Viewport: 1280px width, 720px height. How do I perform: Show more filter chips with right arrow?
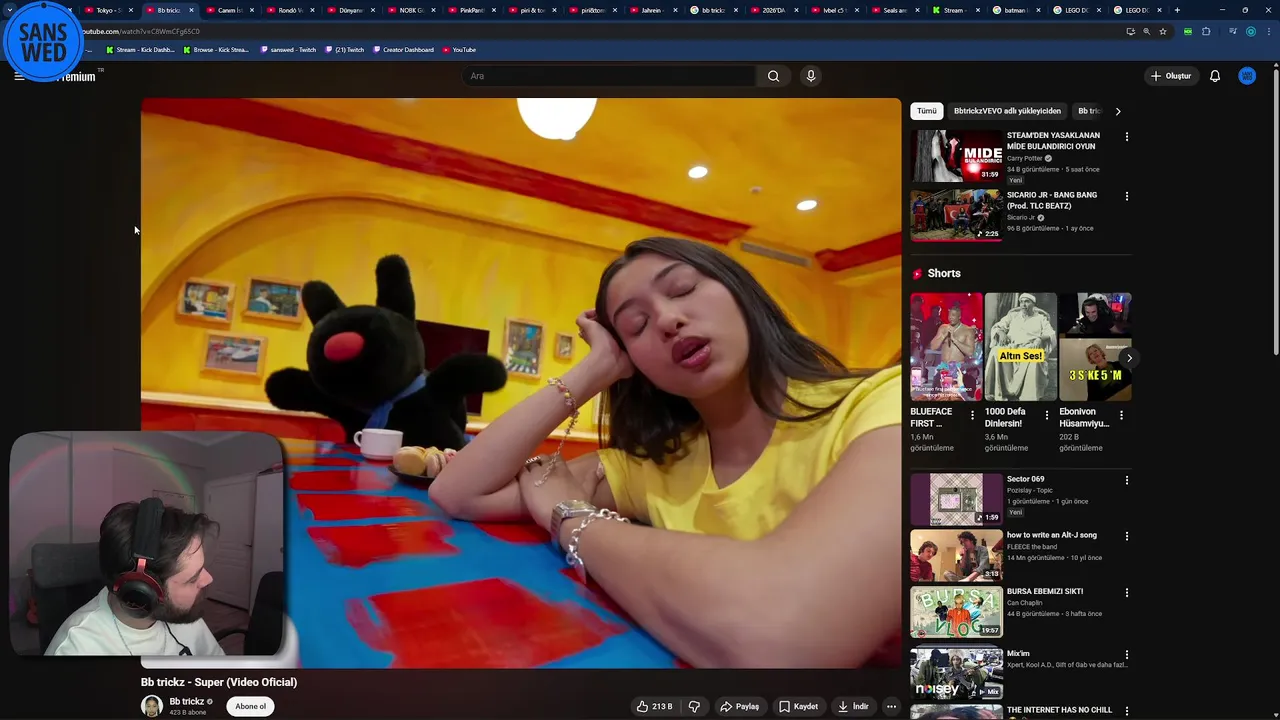1118,111
